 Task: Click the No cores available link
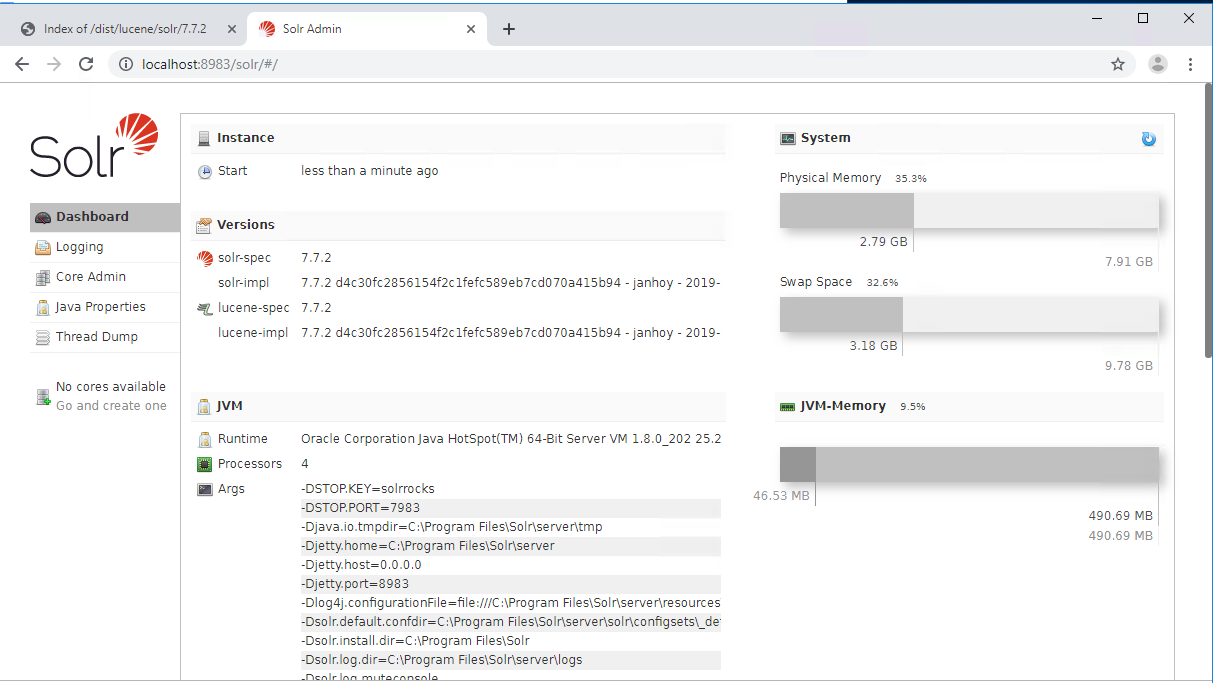pos(110,387)
